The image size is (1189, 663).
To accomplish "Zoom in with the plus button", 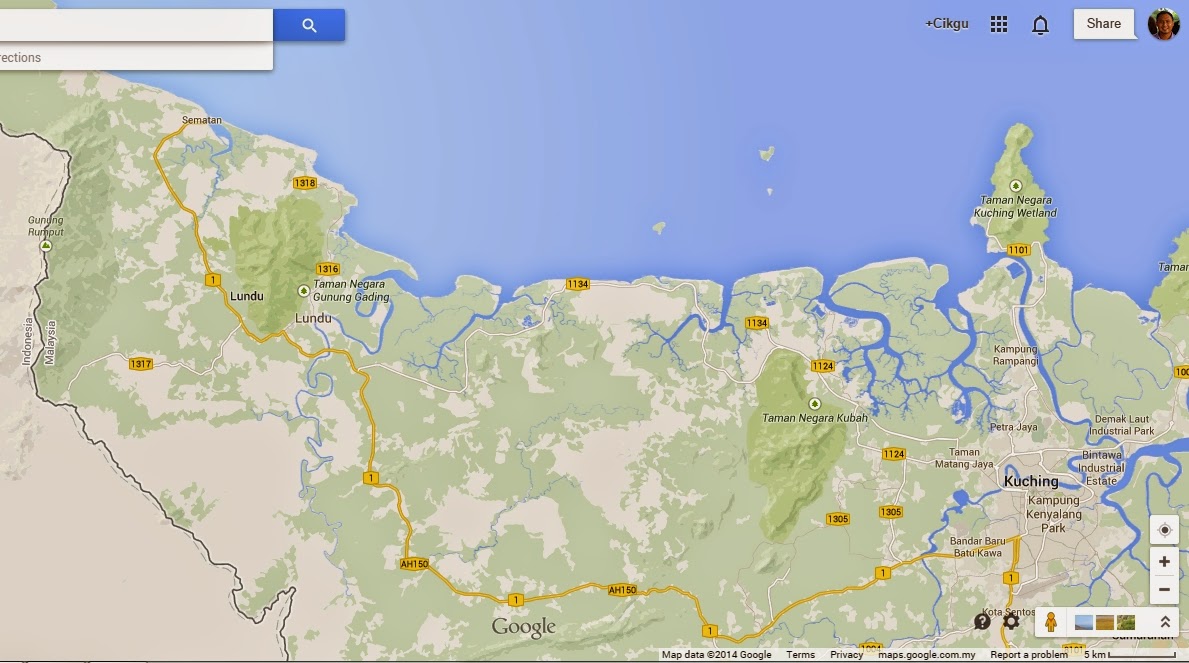I will (x=1164, y=561).
